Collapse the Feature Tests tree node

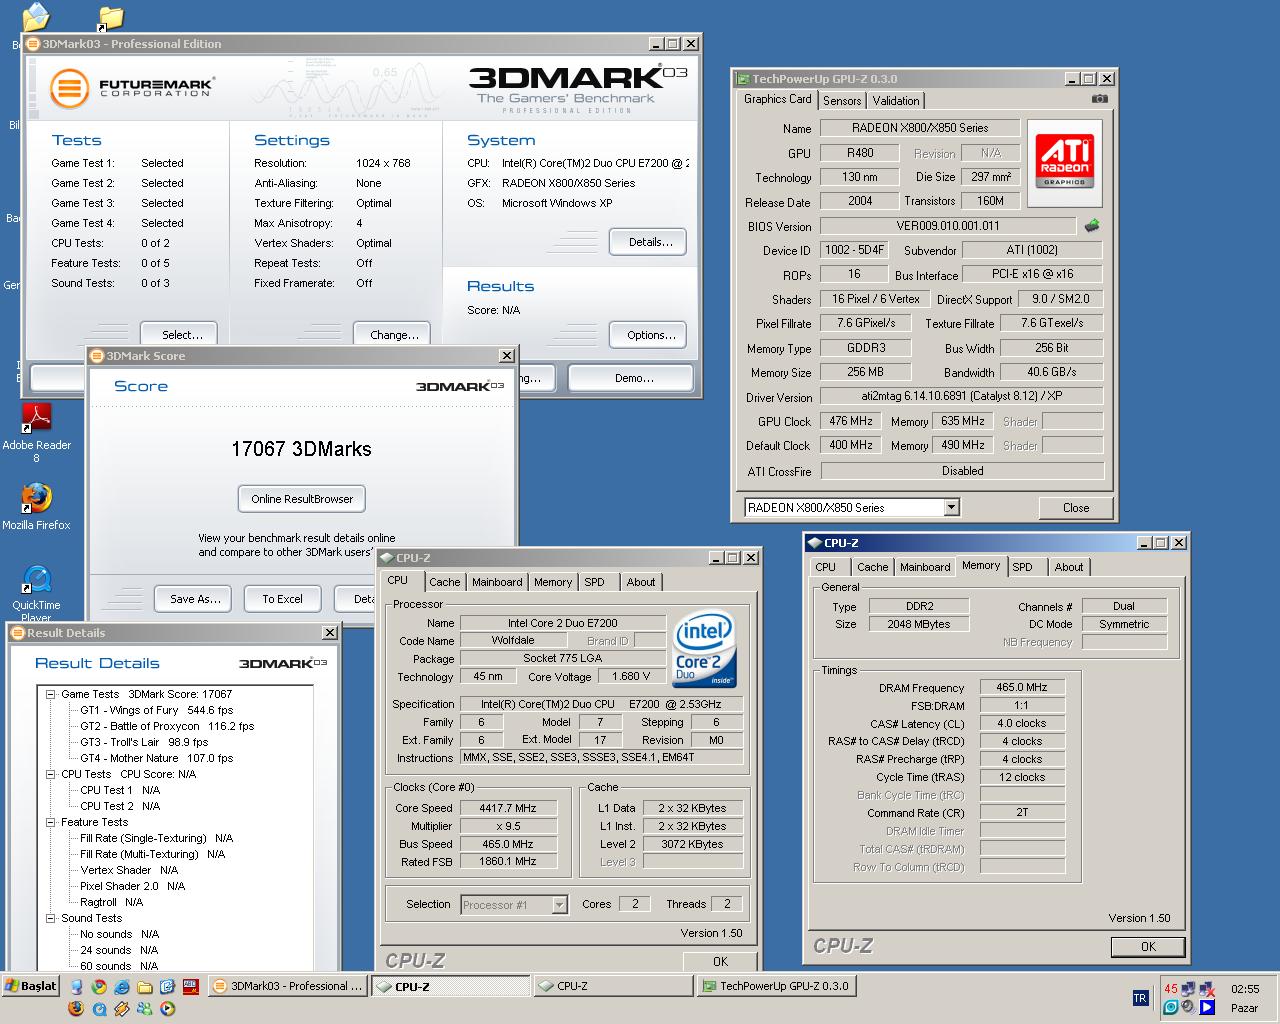[51, 822]
